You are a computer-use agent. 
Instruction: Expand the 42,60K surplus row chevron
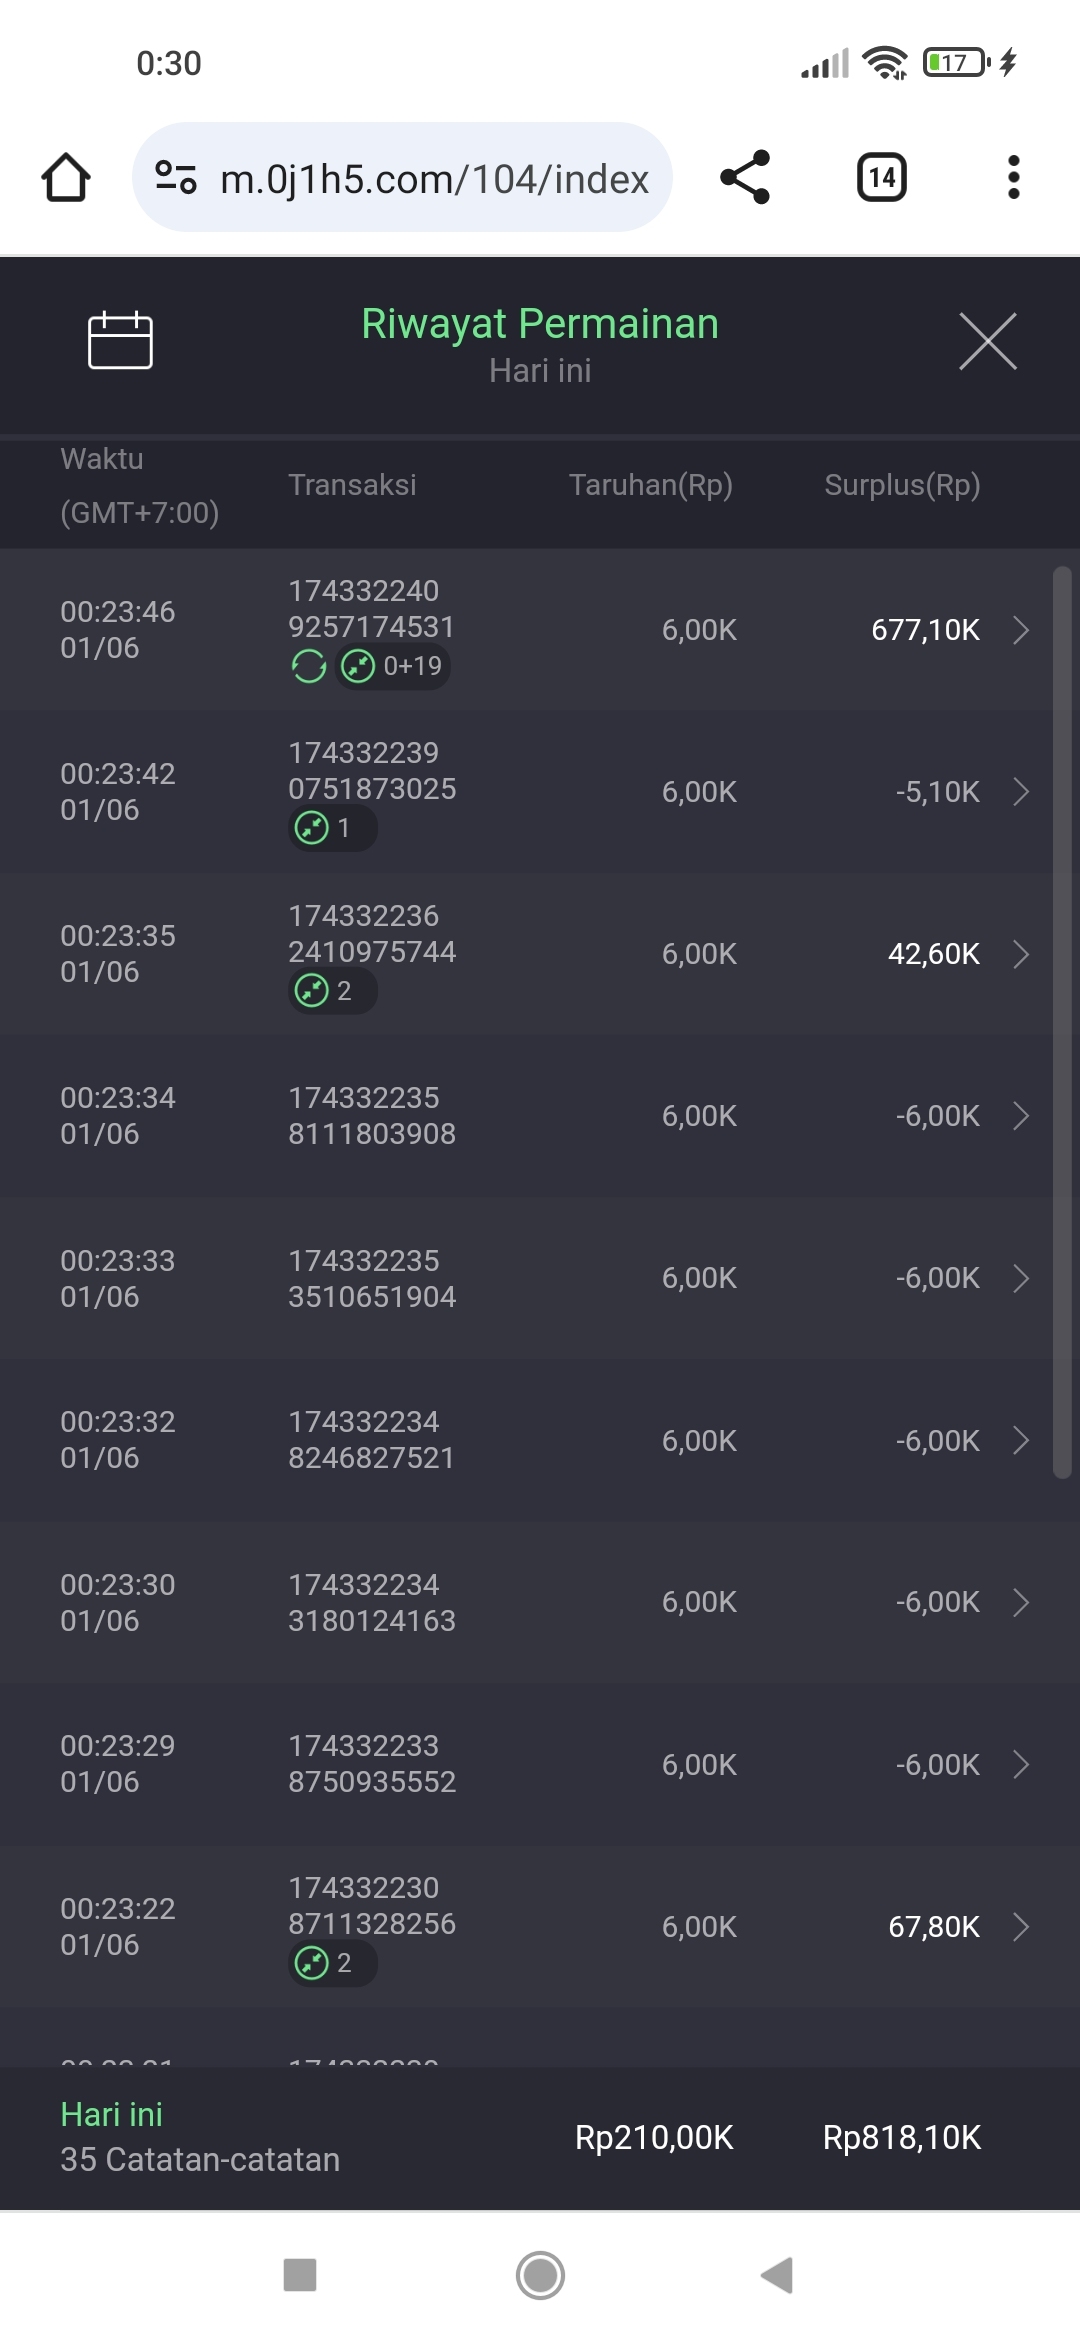click(x=1021, y=954)
